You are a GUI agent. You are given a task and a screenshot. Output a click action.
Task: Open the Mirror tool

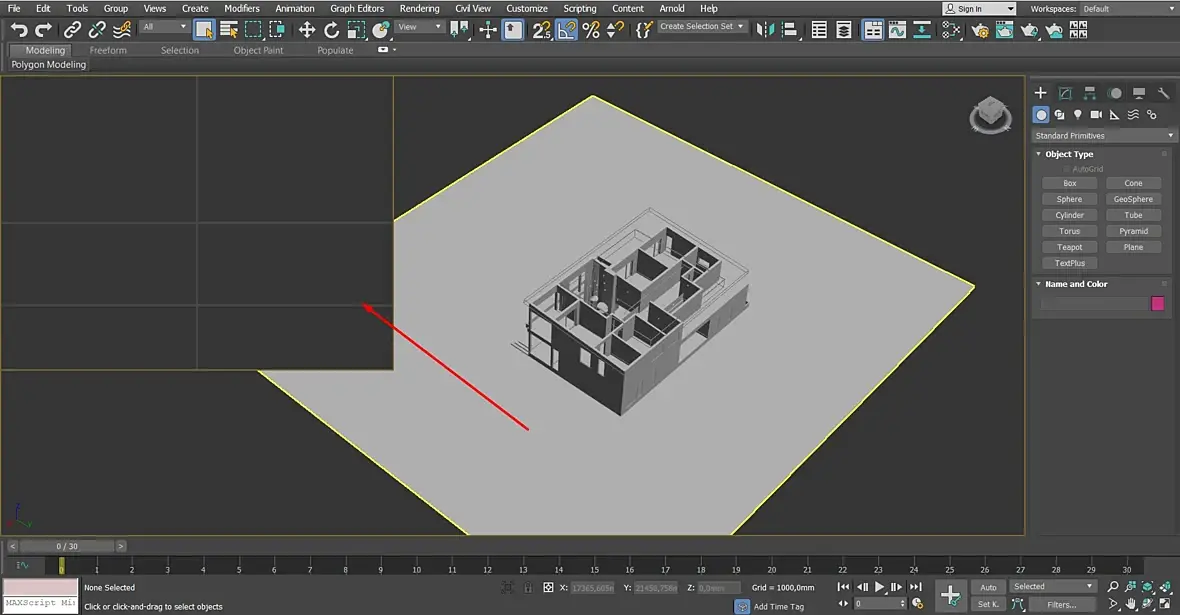(766, 30)
